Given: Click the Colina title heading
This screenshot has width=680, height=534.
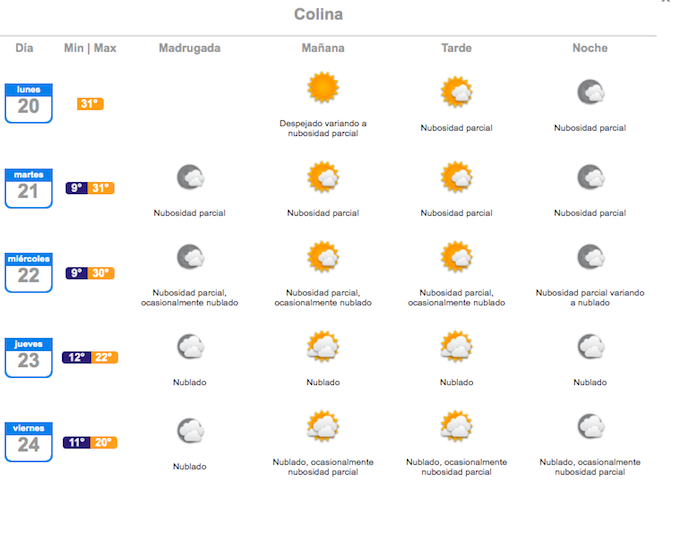Looking at the screenshot, I should pos(318,14).
